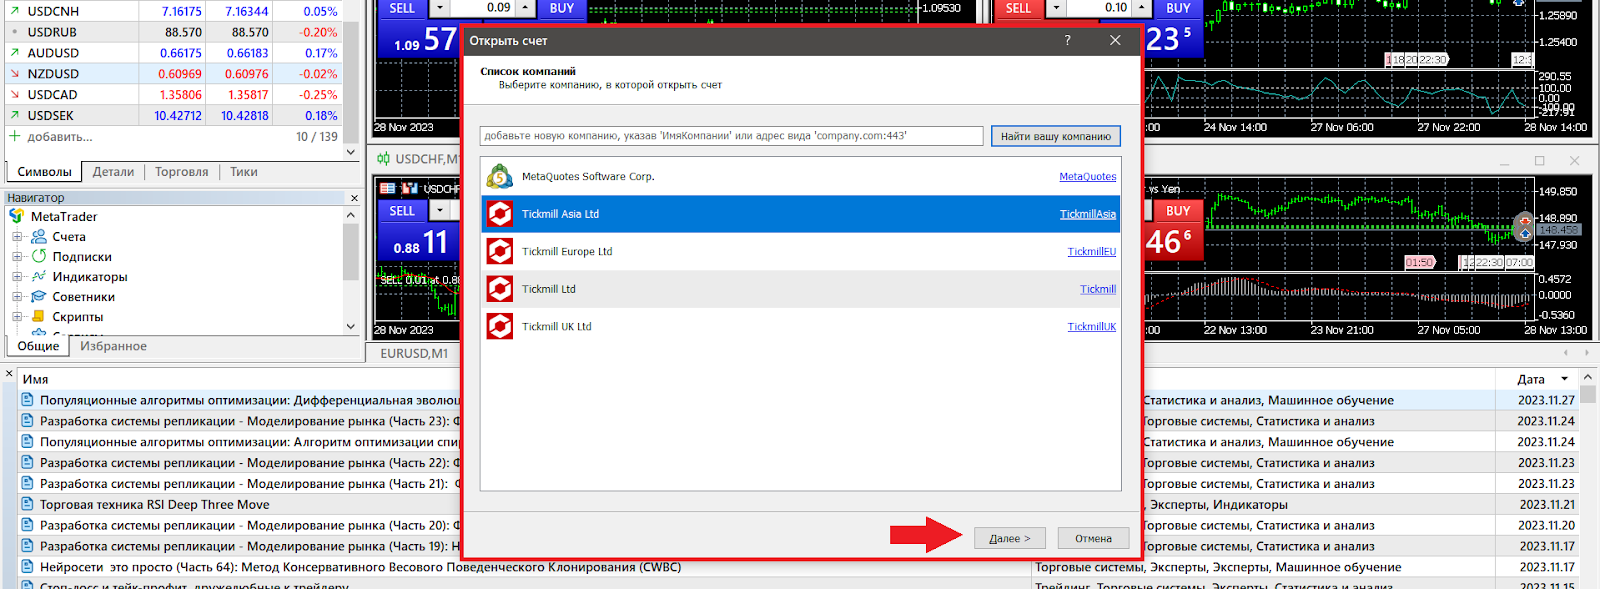Select the Tickmill Europe Ltd company name
Screen dimensions: 1600x589
[567, 251]
